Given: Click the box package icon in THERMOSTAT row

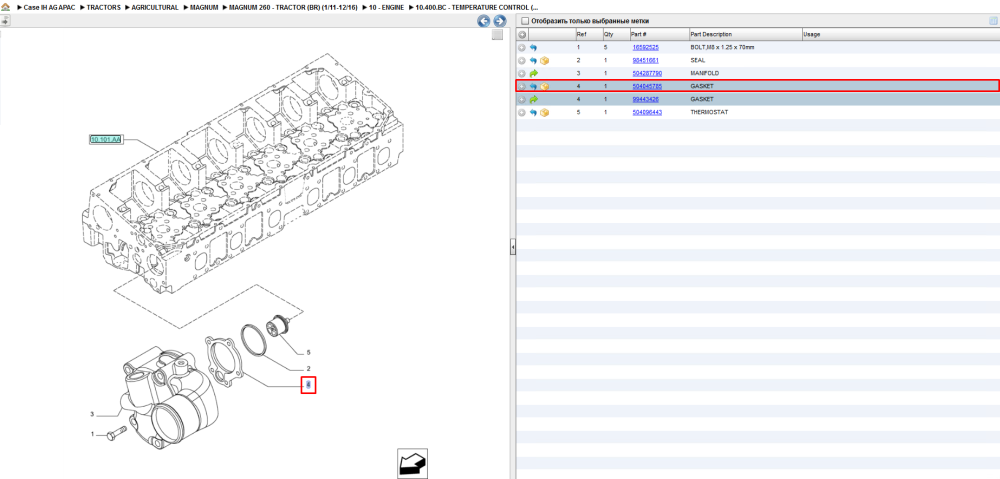Looking at the screenshot, I should coord(545,112).
